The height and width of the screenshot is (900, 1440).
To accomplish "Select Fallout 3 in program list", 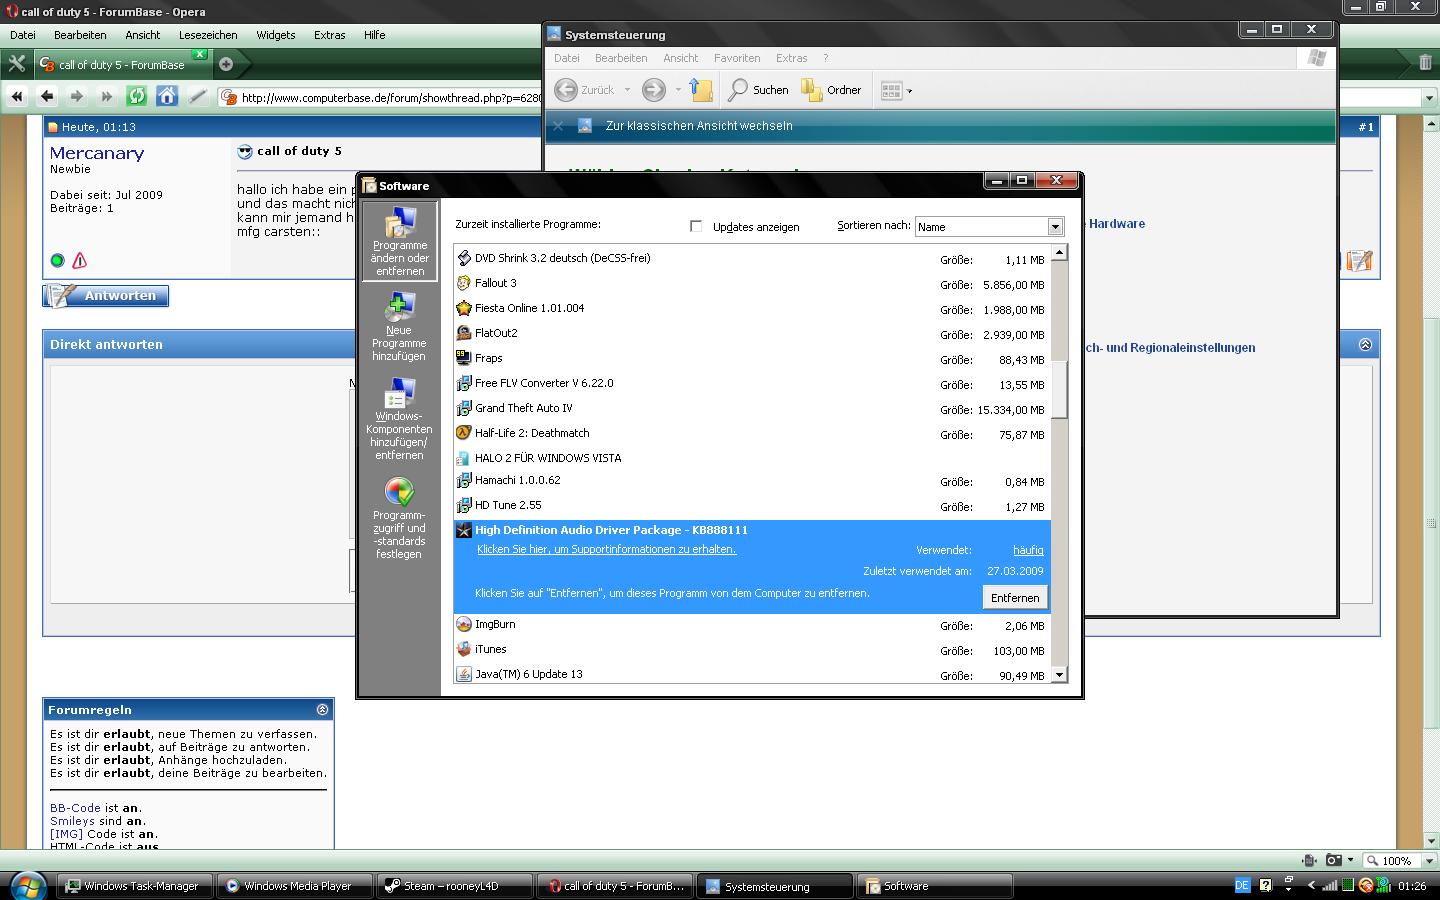I will pyautogui.click(x=752, y=284).
